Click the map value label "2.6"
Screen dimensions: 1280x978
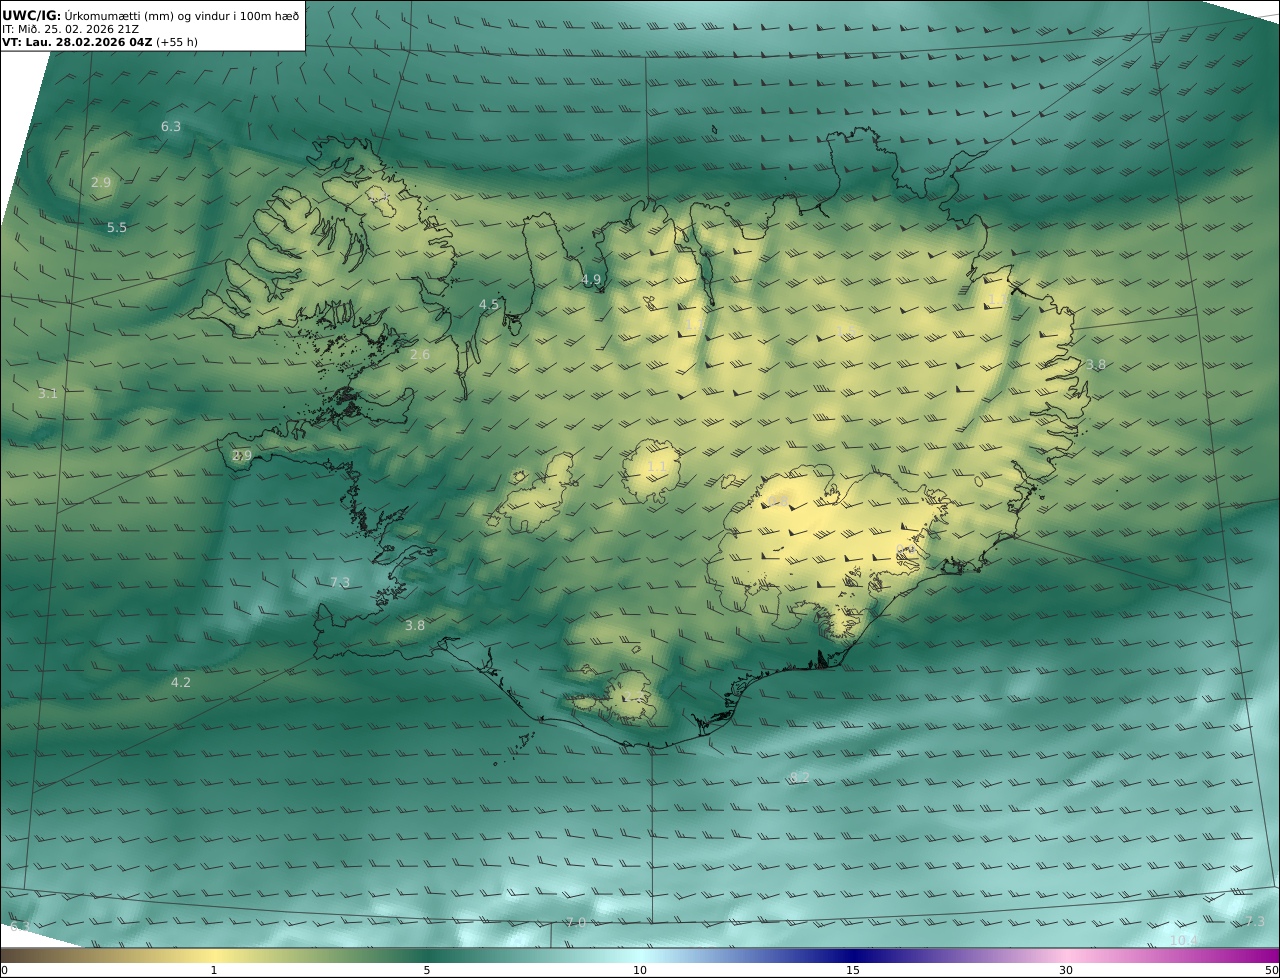click(x=420, y=355)
